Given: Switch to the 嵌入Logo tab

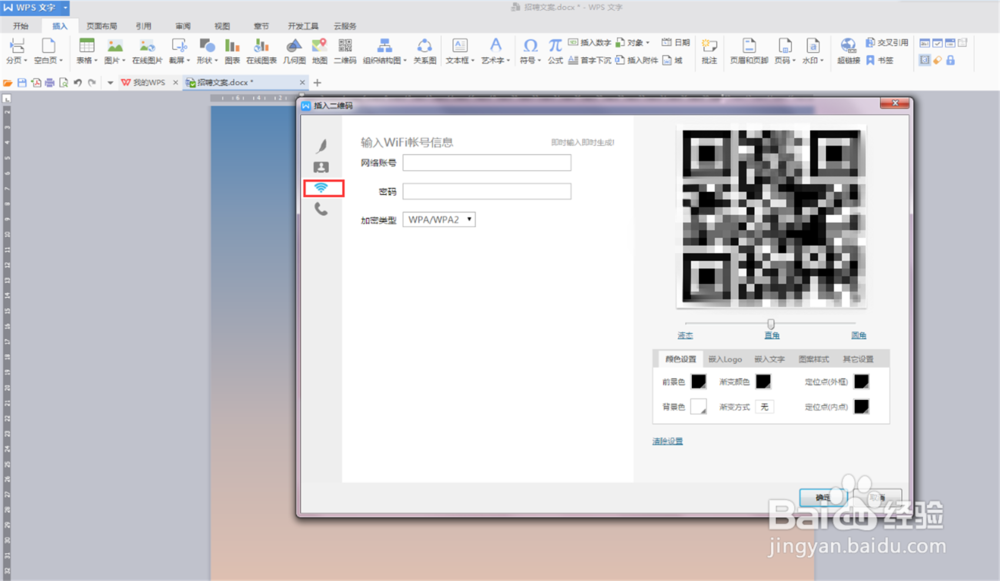Looking at the screenshot, I should (725, 359).
